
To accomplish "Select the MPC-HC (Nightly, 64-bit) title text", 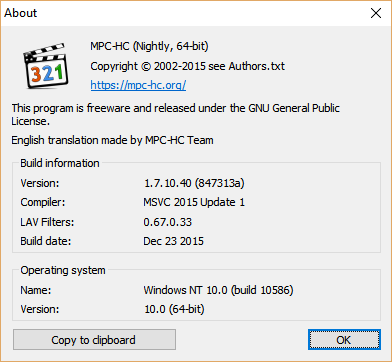I will (149, 46).
